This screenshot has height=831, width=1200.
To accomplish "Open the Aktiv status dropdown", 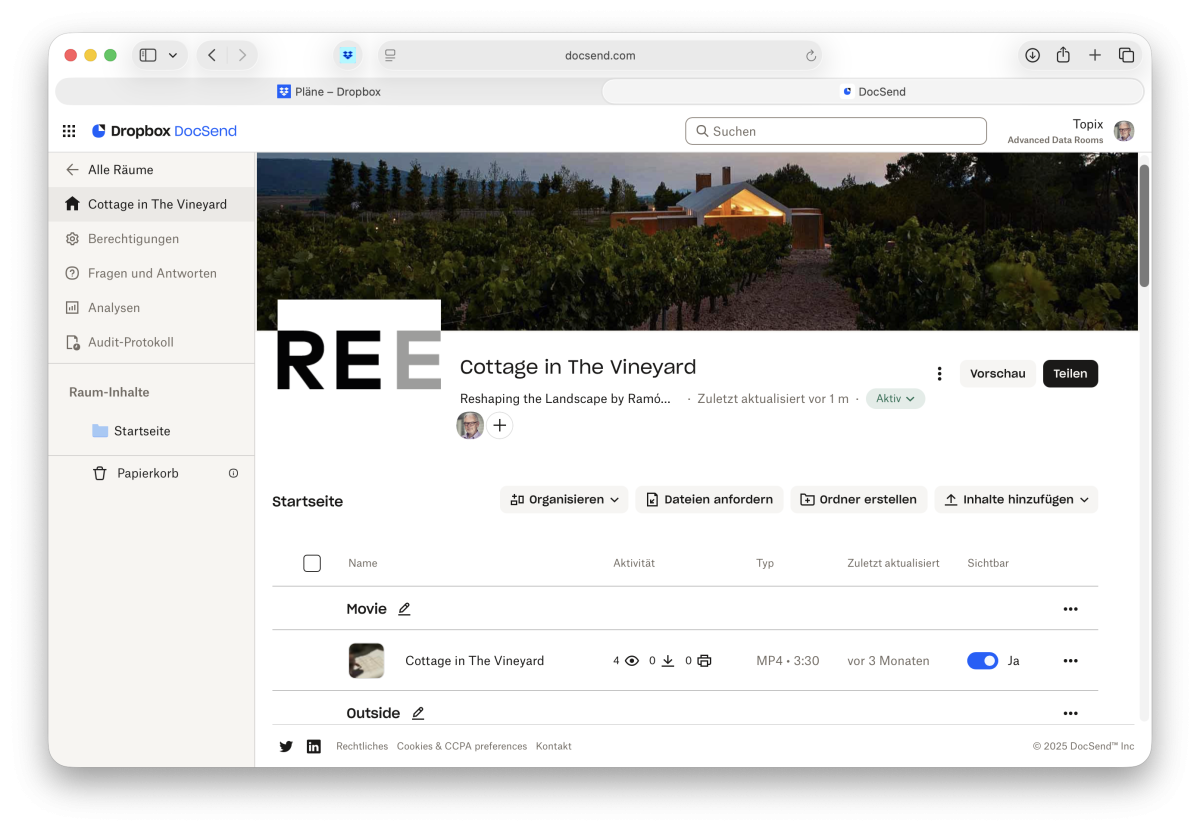I will tap(895, 398).
